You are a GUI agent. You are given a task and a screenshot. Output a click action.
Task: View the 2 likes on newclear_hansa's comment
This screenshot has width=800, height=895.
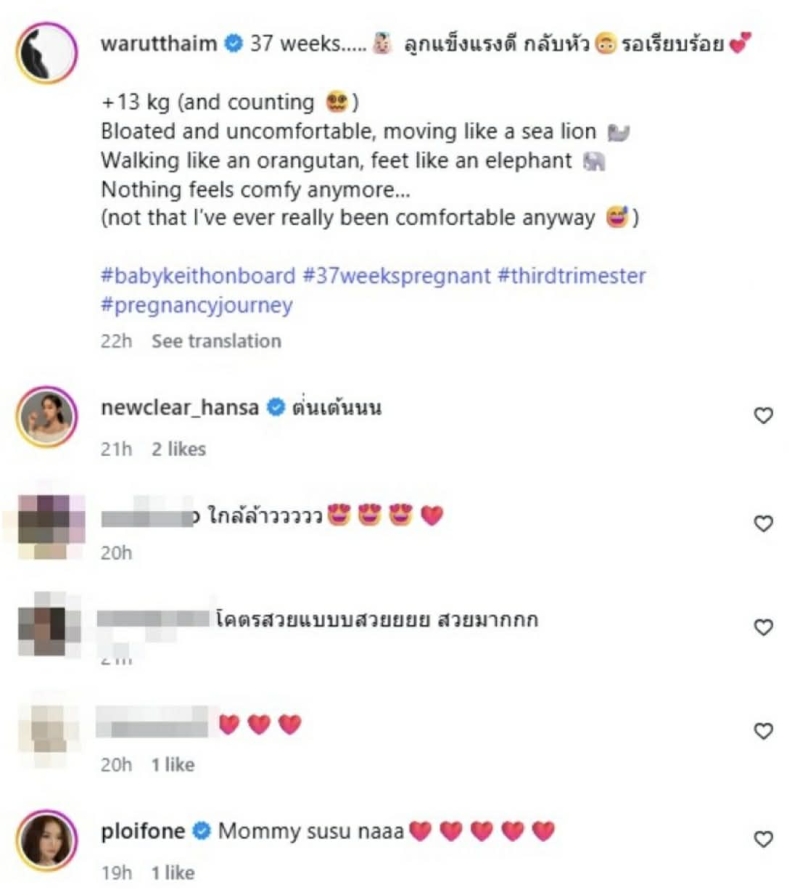[179, 449]
